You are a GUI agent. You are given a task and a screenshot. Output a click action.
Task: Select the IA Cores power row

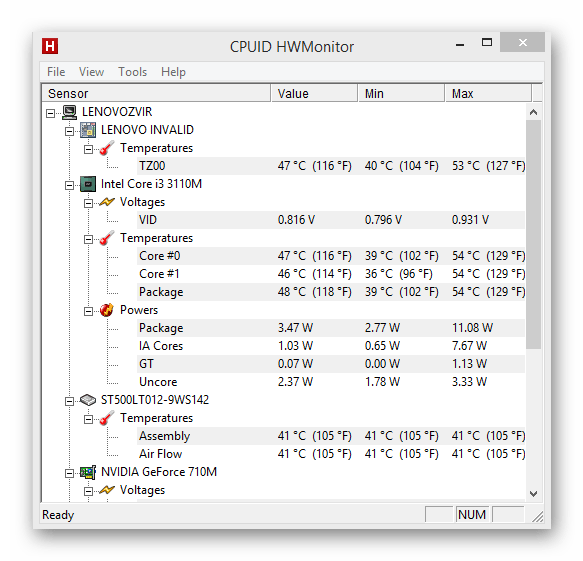[331, 346]
